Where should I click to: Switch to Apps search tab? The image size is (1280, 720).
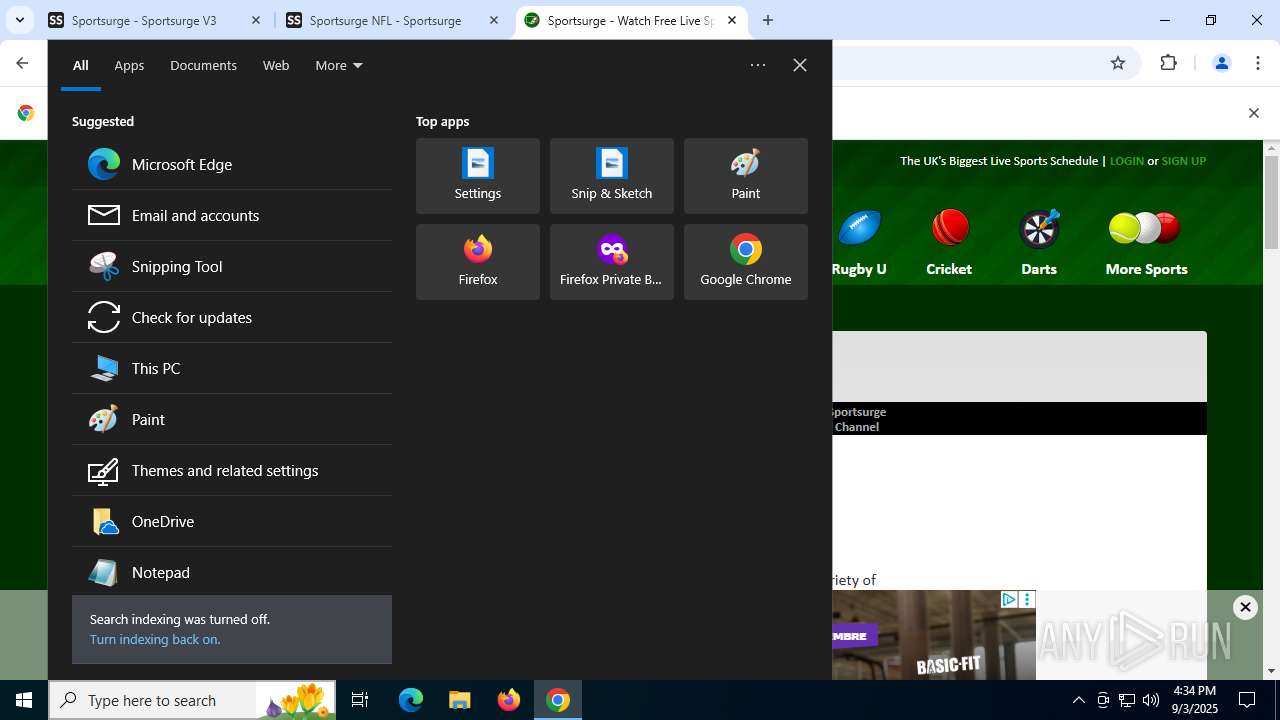click(x=129, y=65)
